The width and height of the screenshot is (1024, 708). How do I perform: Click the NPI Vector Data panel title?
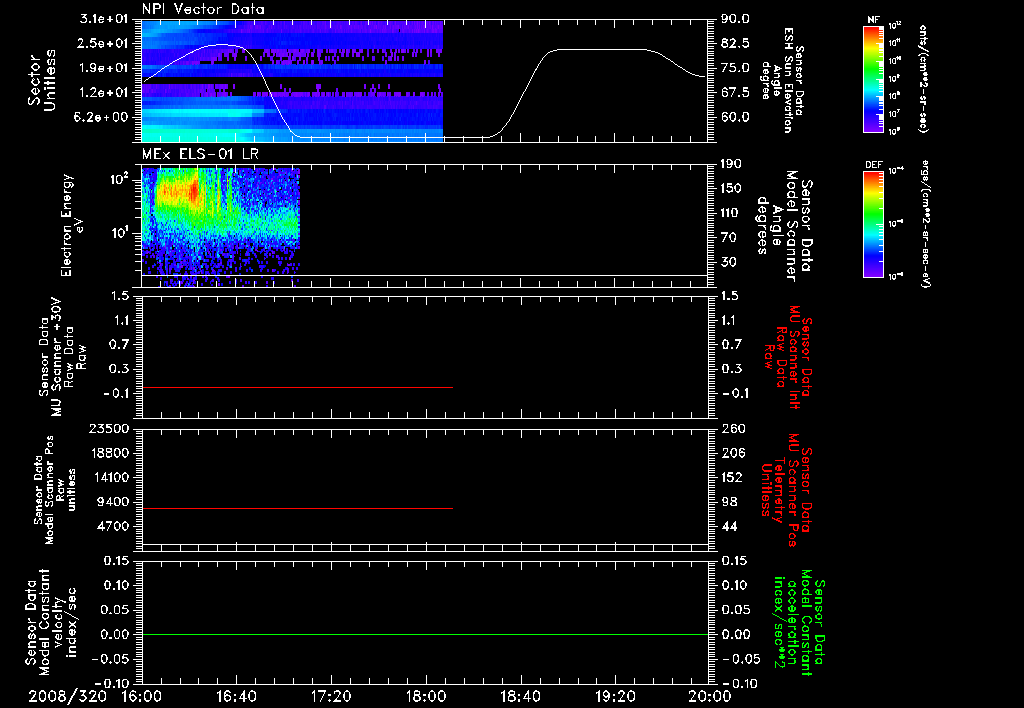pyautogui.click(x=203, y=9)
